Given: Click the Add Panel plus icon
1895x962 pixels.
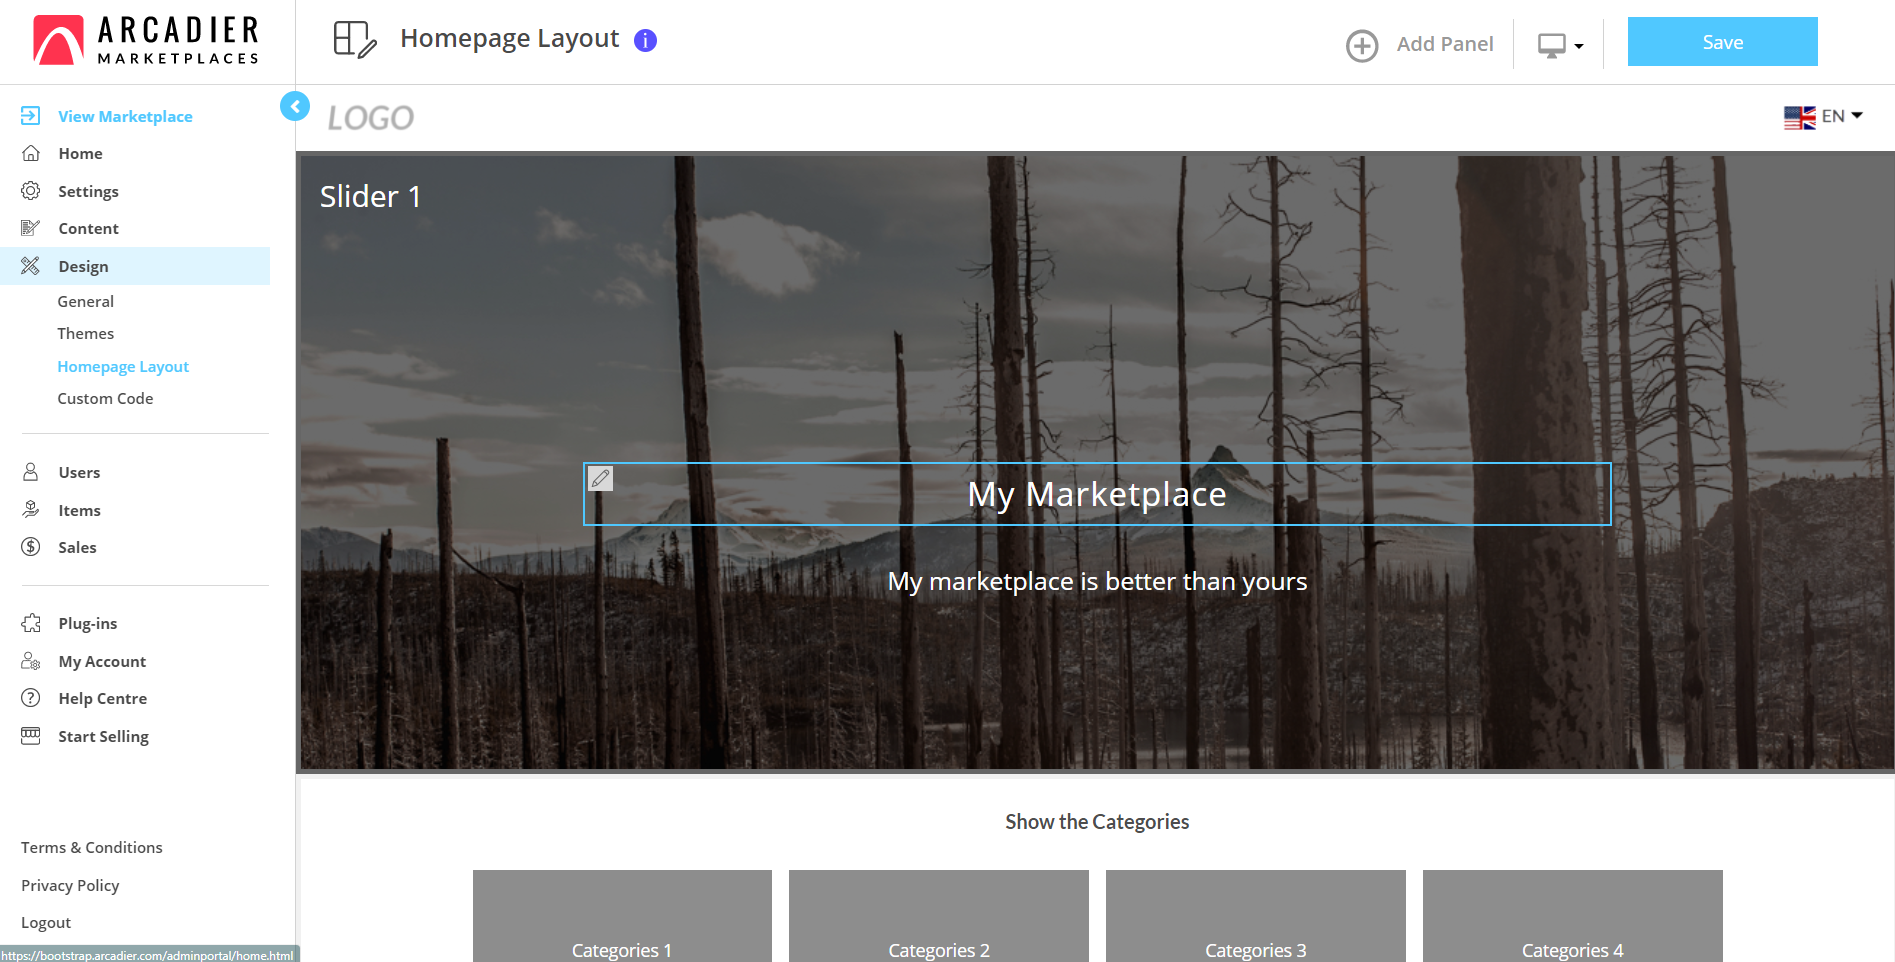Looking at the screenshot, I should [1362, 45].
